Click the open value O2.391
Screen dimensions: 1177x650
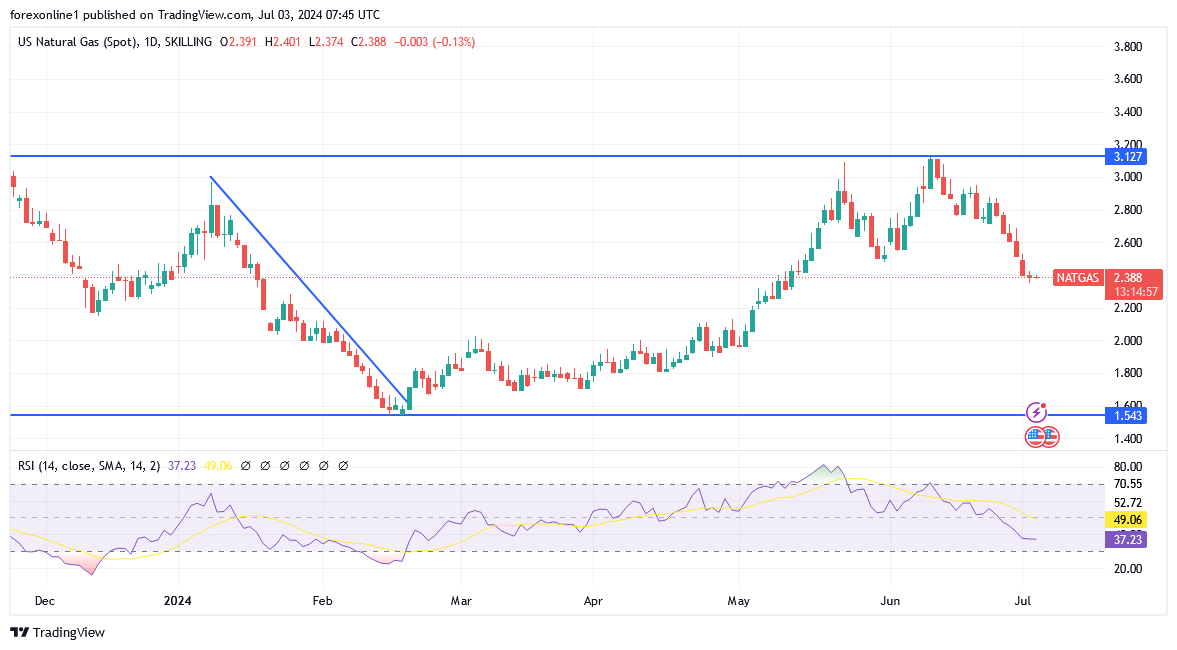238,42
